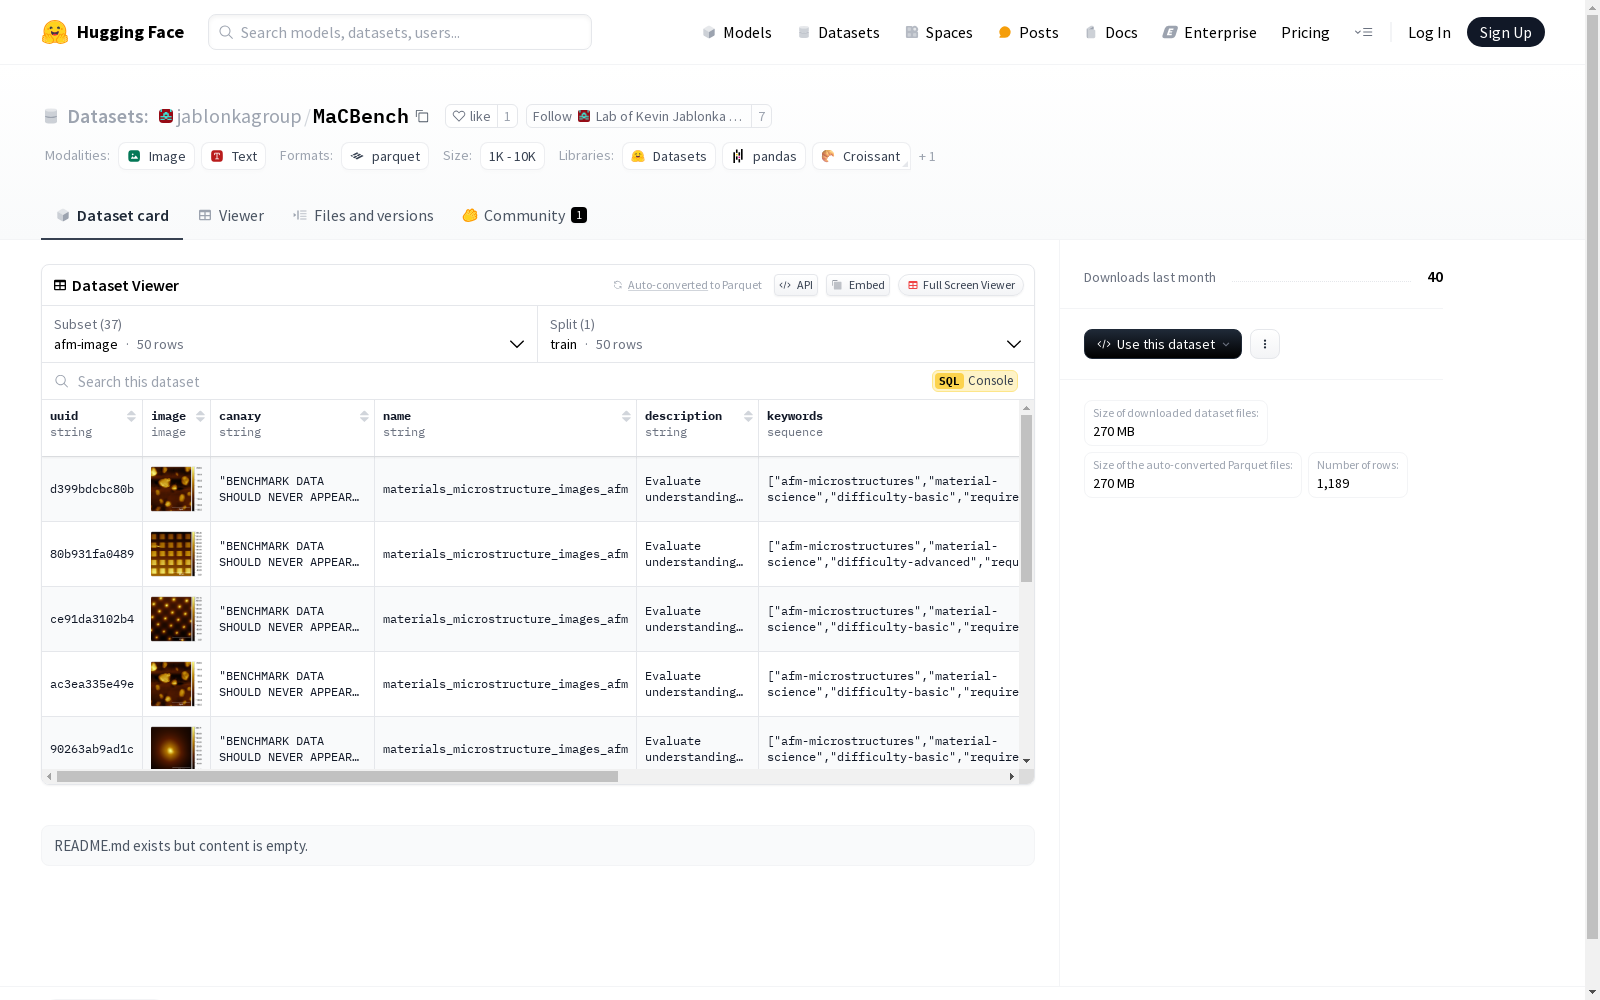Click the horizontal scrollbar of the dataset table
The height and width of the screenshot is (1000, 1600).
tap(337, 776)
